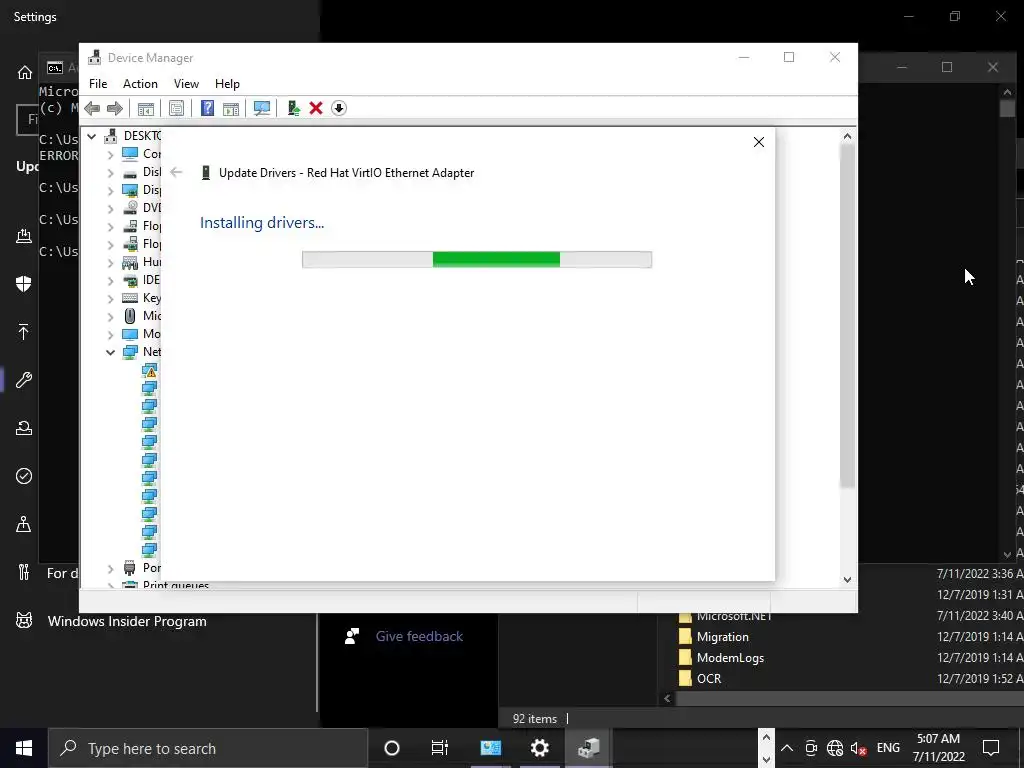Click Command Prompt scrollbar down arrow
The image size is (1024, 768).
[x=1007, y=554]
